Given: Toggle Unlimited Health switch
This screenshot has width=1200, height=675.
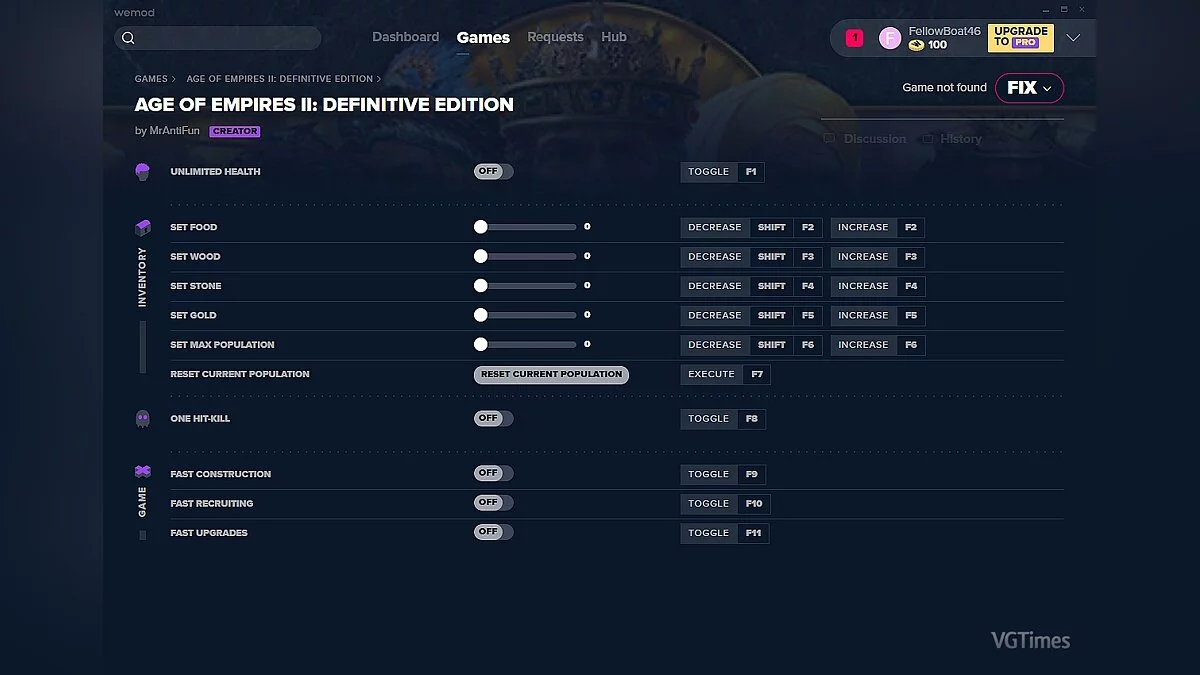Looking at the screenshot, I should [x=493, y=171].
